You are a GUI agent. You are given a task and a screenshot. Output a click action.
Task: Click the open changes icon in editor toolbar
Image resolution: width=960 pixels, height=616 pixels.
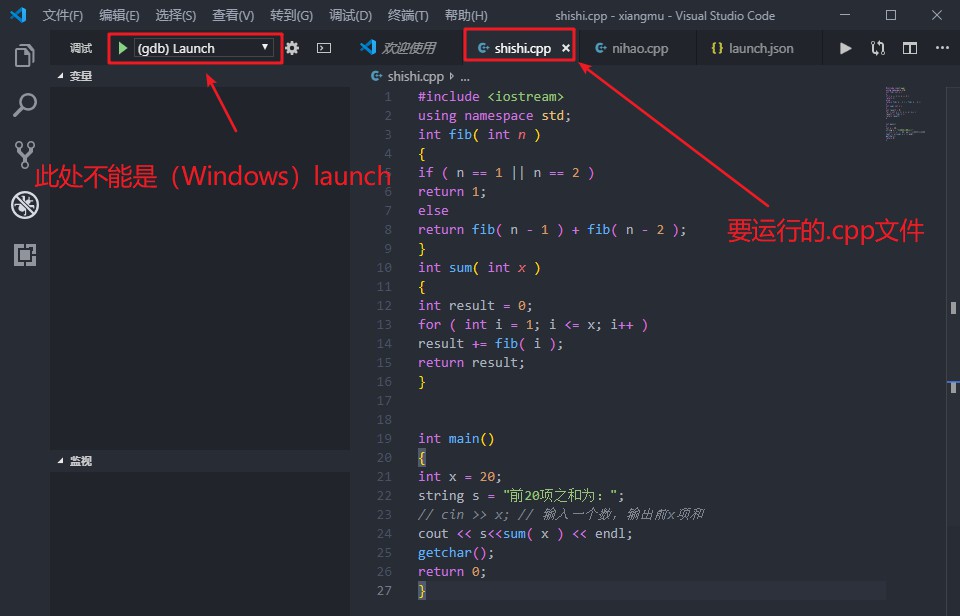[x=877, y=48]
